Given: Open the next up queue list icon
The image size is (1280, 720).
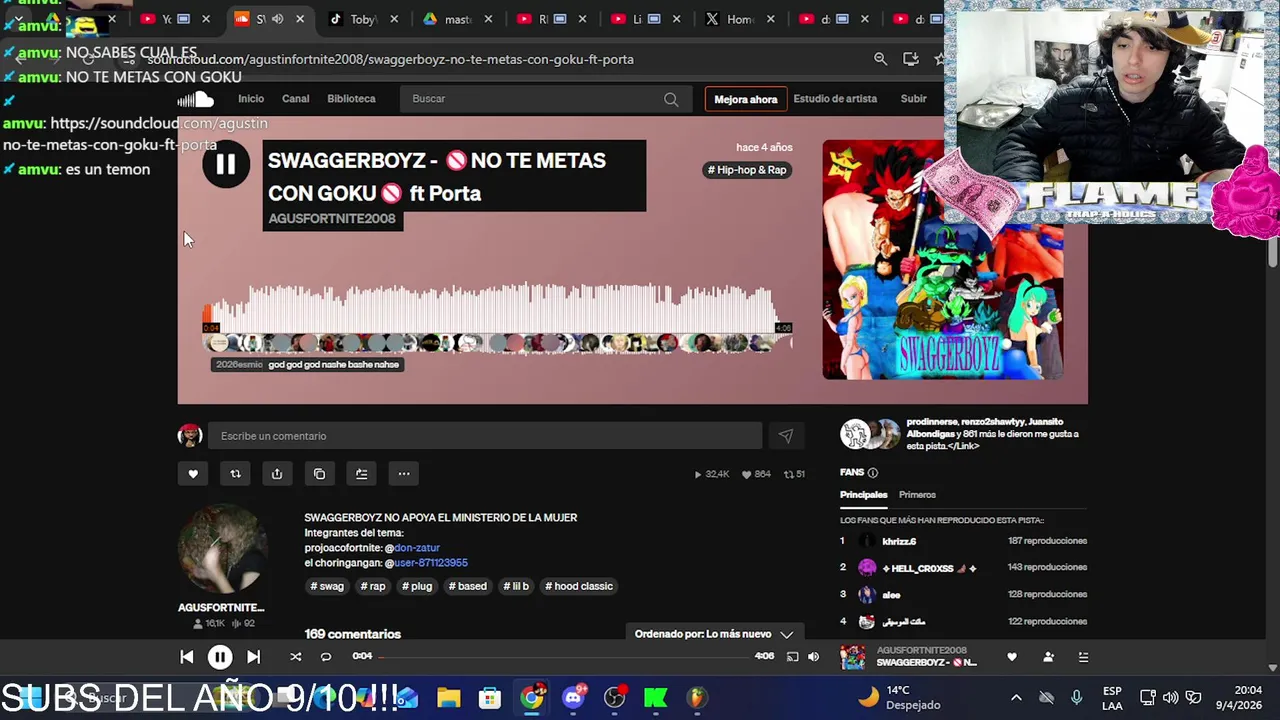Looking at the screenshot, I should [x=1083, y=657].
